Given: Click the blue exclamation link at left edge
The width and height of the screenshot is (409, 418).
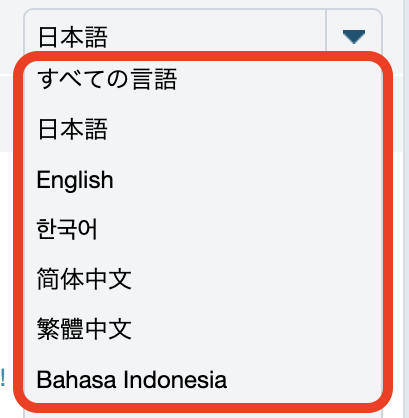Looking at the screenshot, I should pos(3,378).
